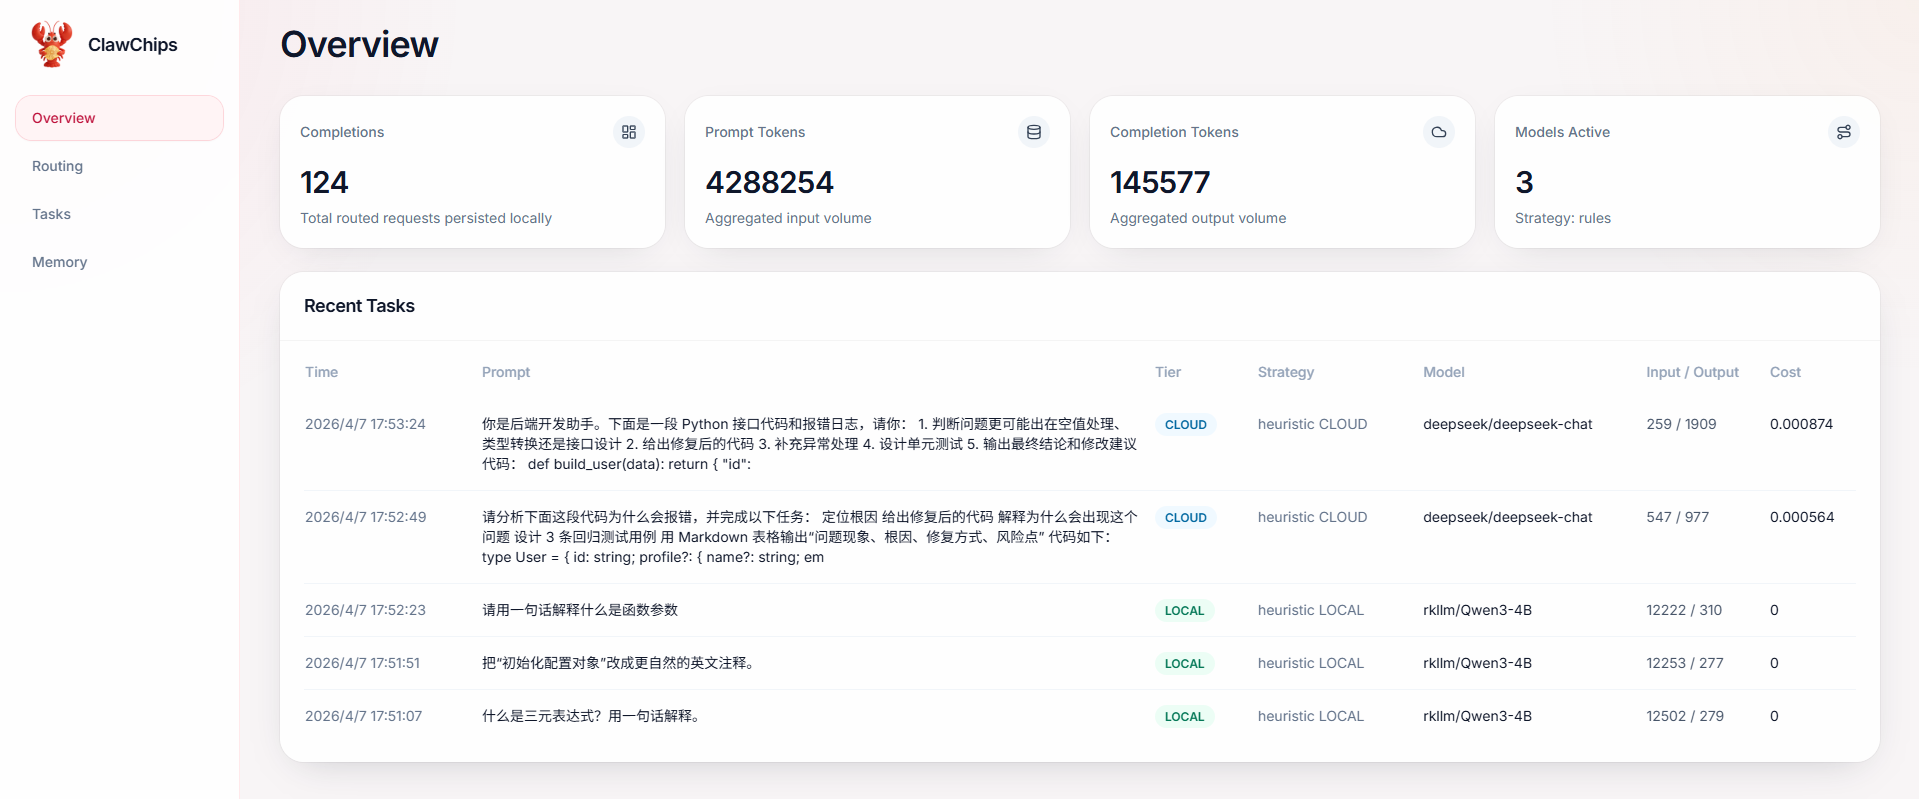Click the Aggregated output volume caption
The width and height of the screenshot is (1919, 799).
[1198, 218]
